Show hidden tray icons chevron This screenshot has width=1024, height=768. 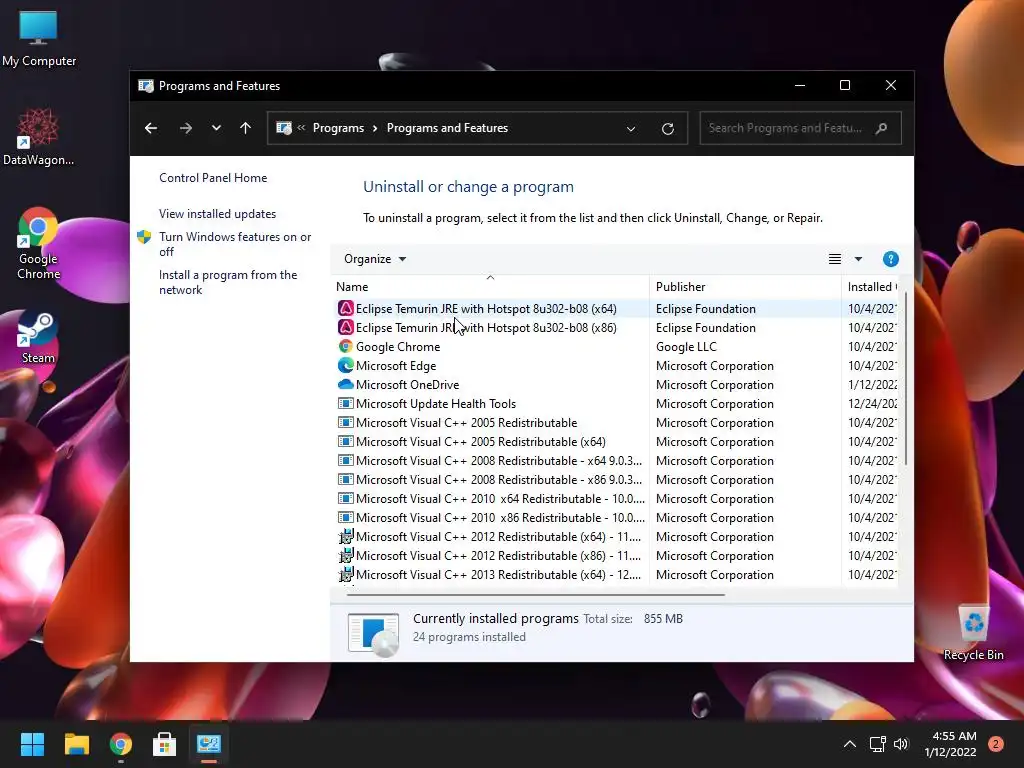point(850,744)
